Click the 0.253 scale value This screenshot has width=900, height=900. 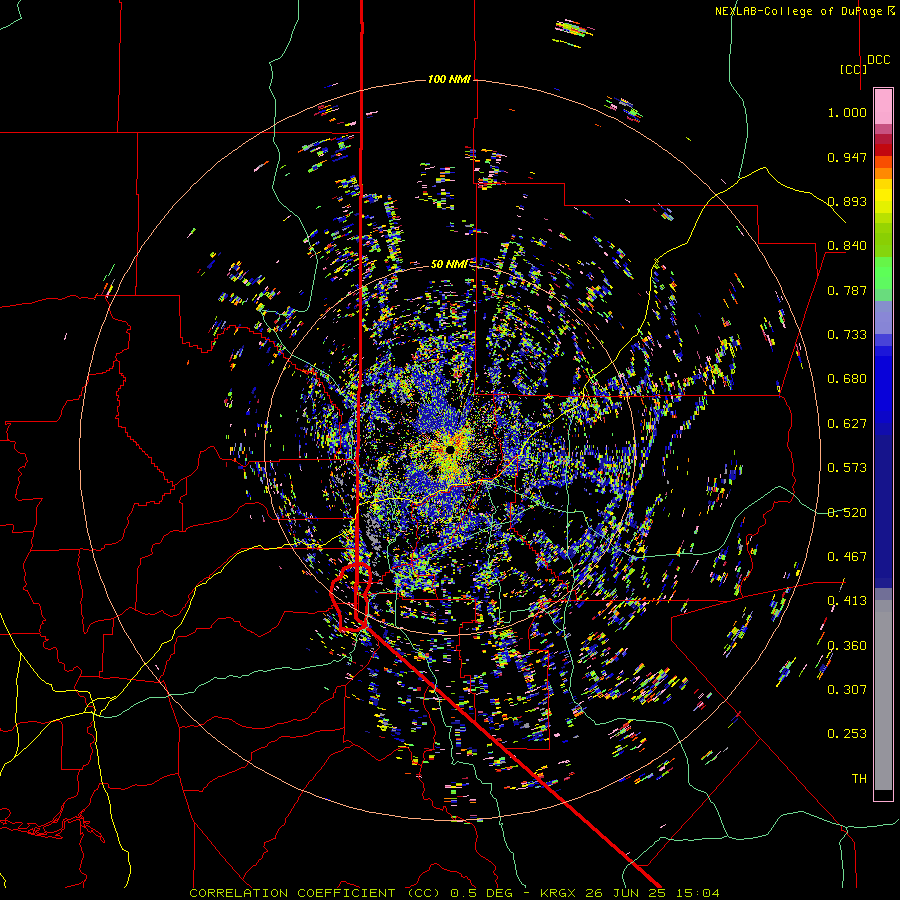[847, 734]
